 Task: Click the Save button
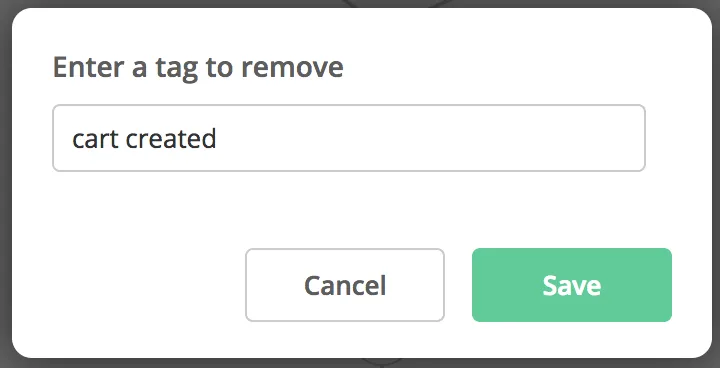pyautogui.click(x=572, y=285)
